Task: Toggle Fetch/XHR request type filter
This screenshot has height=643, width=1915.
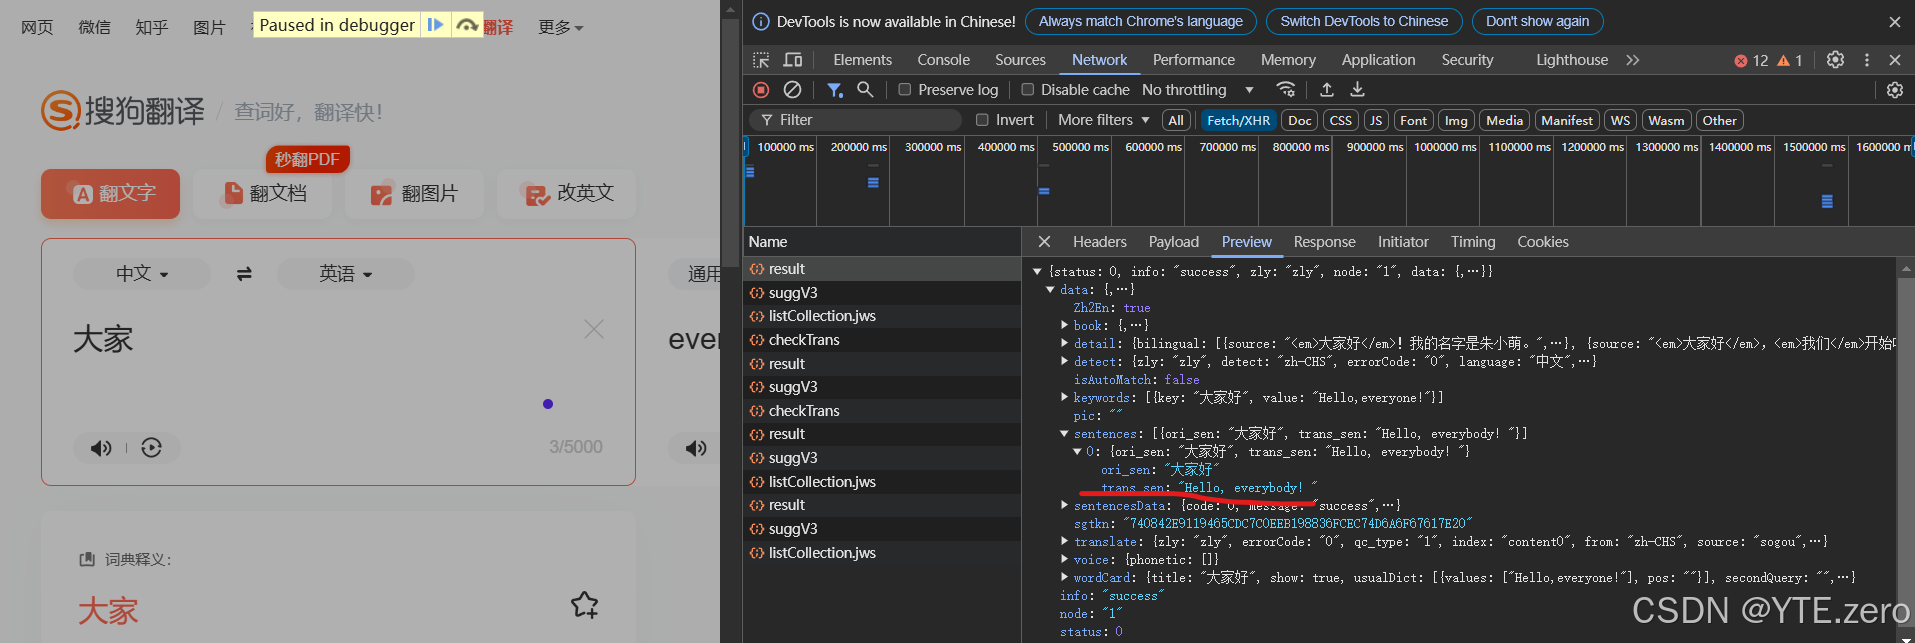Action: 1238,120
